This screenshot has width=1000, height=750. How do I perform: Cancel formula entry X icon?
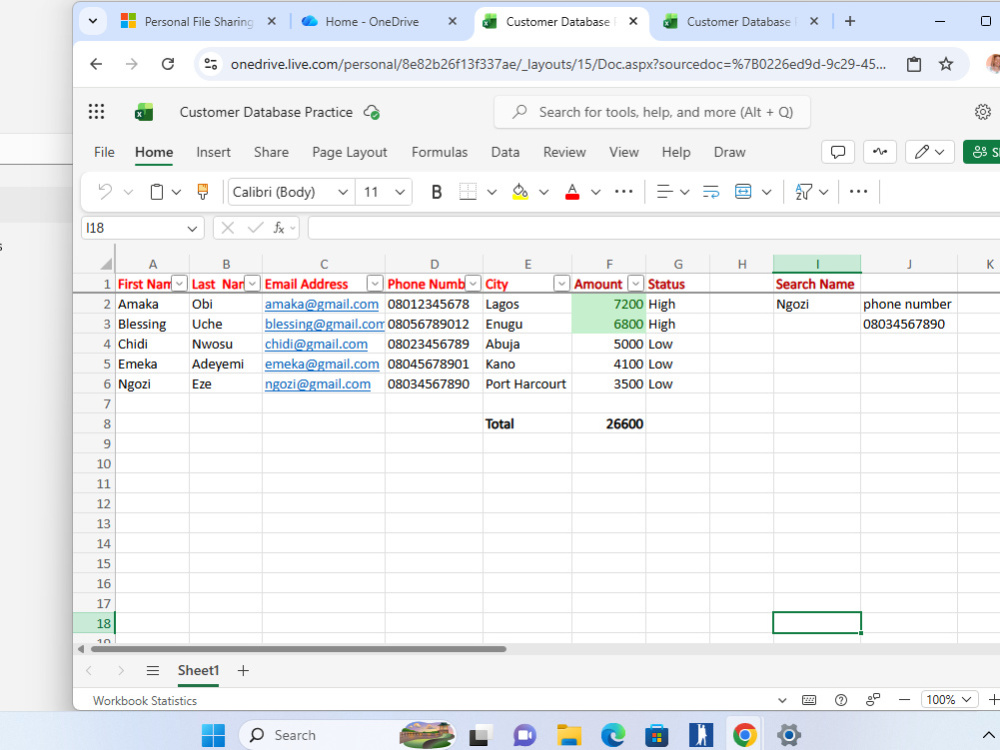click(228, 228)
